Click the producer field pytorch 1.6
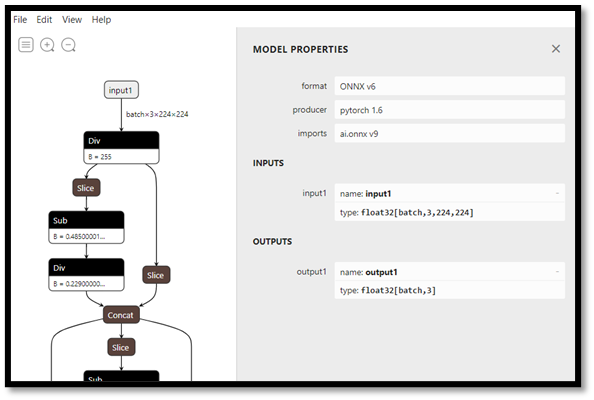This screenshot has width=594, height=400. point(450,110)
